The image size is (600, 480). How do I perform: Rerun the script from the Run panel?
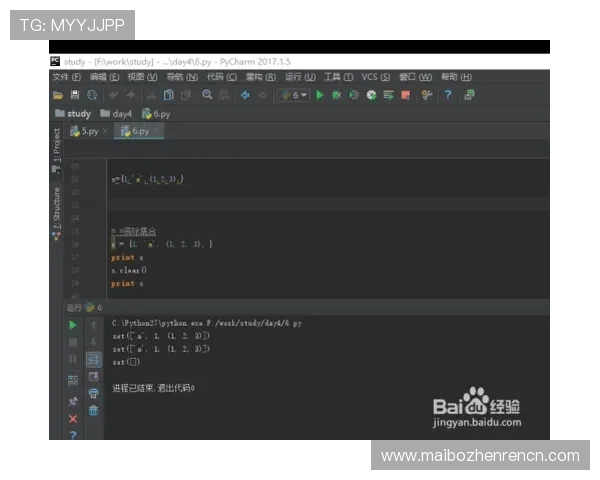click(72, 325)
